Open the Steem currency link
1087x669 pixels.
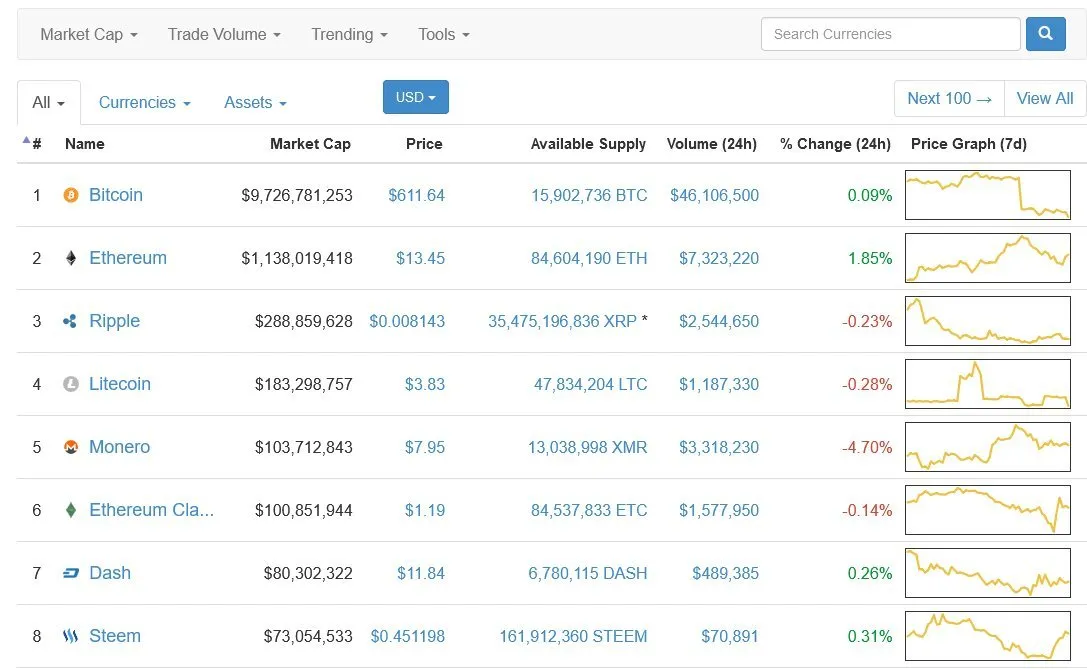click(115, 636)
